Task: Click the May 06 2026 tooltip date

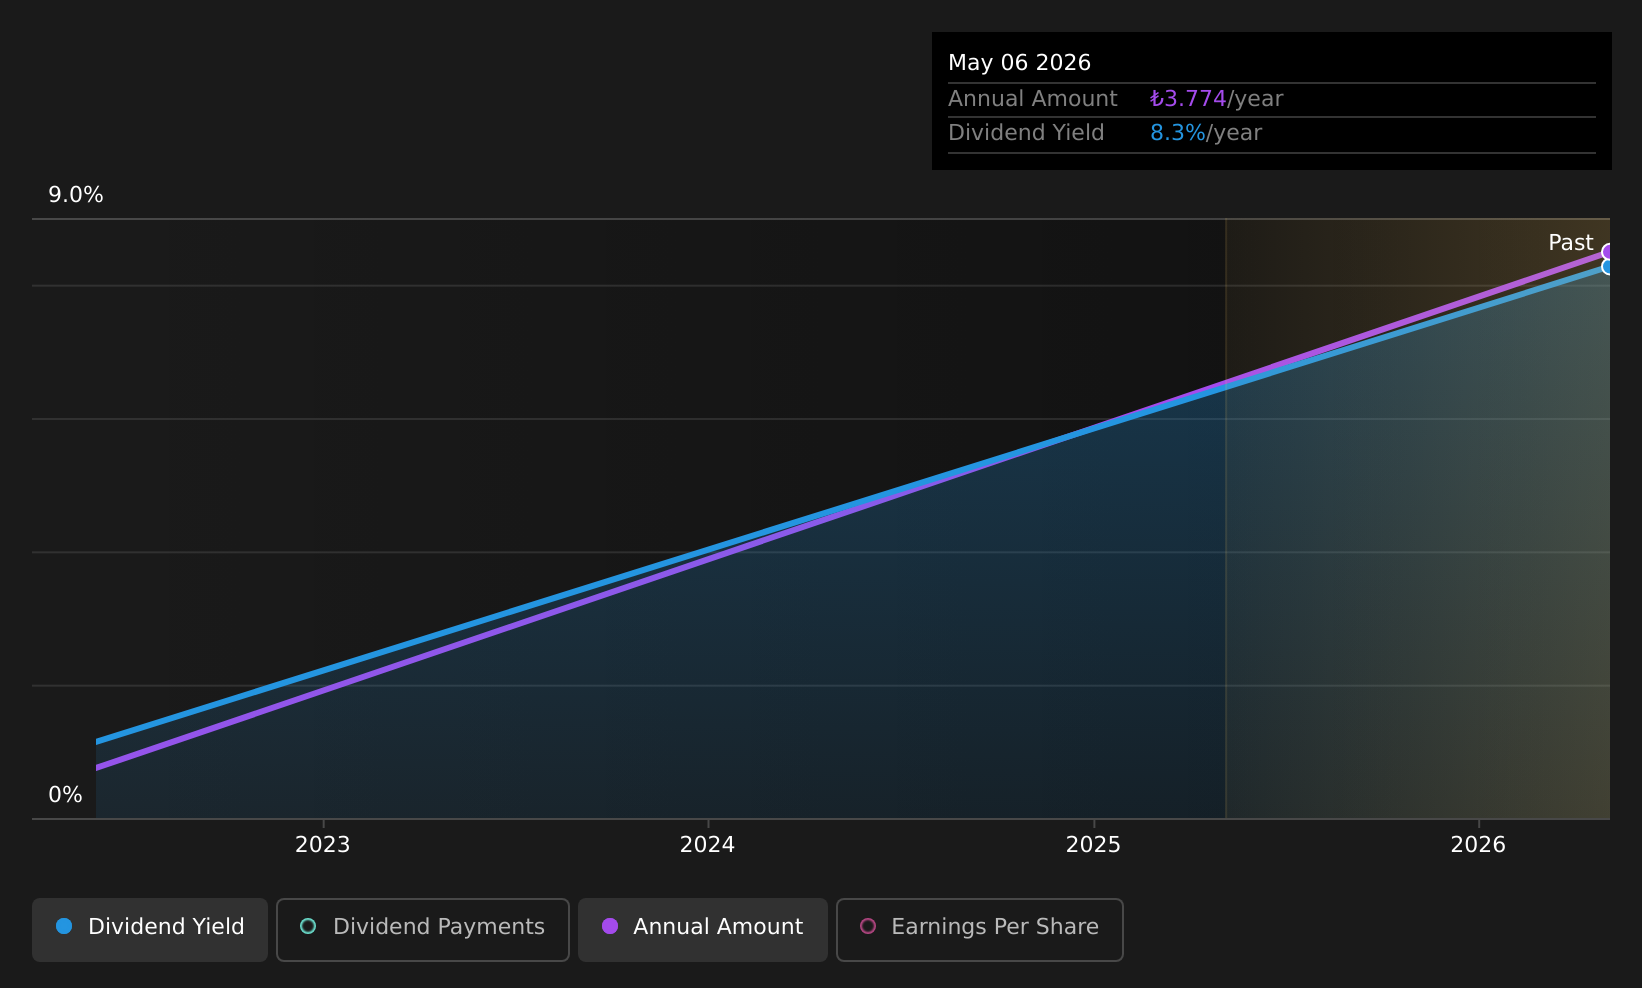Action: [x=1020, y=63]
